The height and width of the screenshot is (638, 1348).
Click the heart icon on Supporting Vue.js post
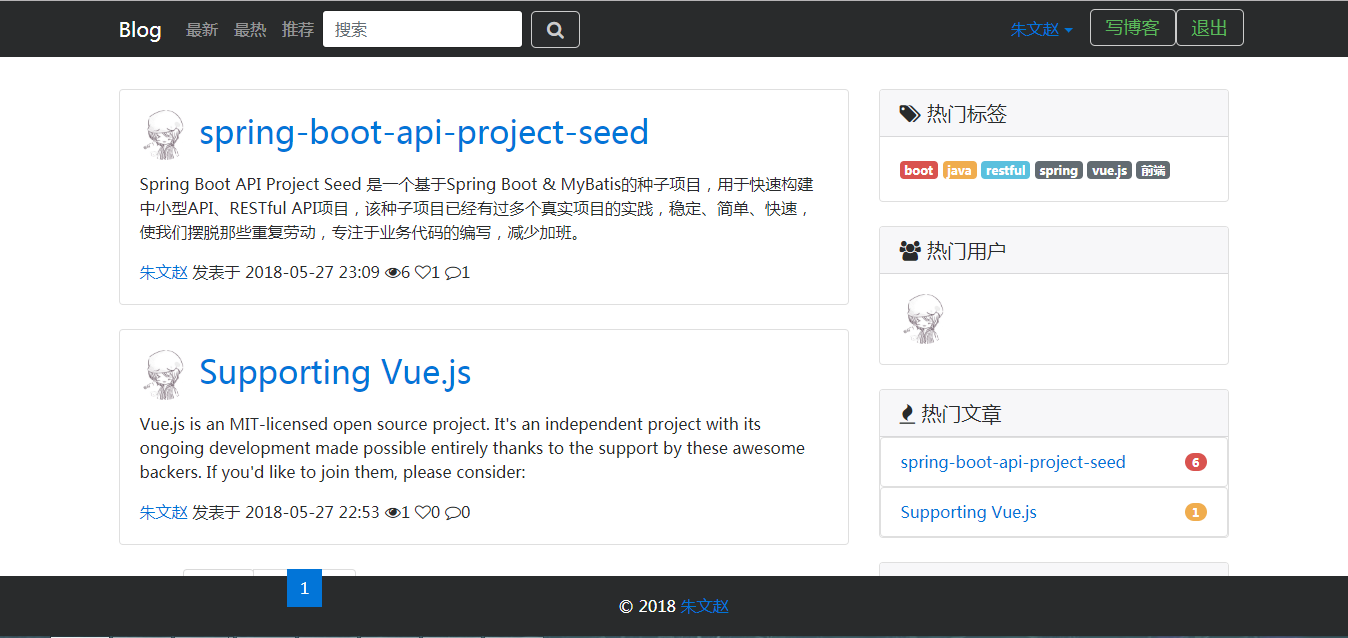tap(422, 513)
